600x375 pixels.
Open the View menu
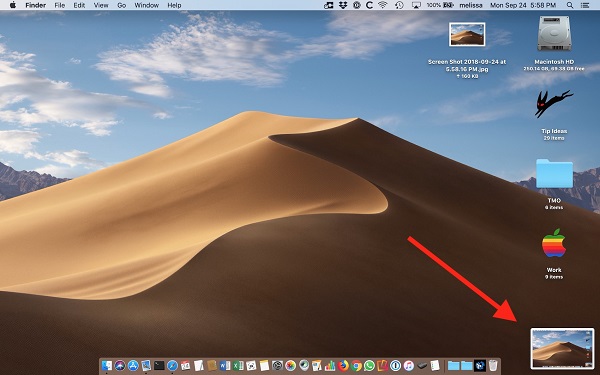101,5
